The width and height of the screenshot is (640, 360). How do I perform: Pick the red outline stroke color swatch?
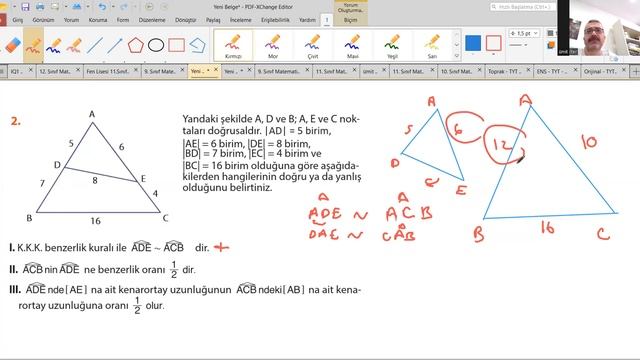click(493, 43)
